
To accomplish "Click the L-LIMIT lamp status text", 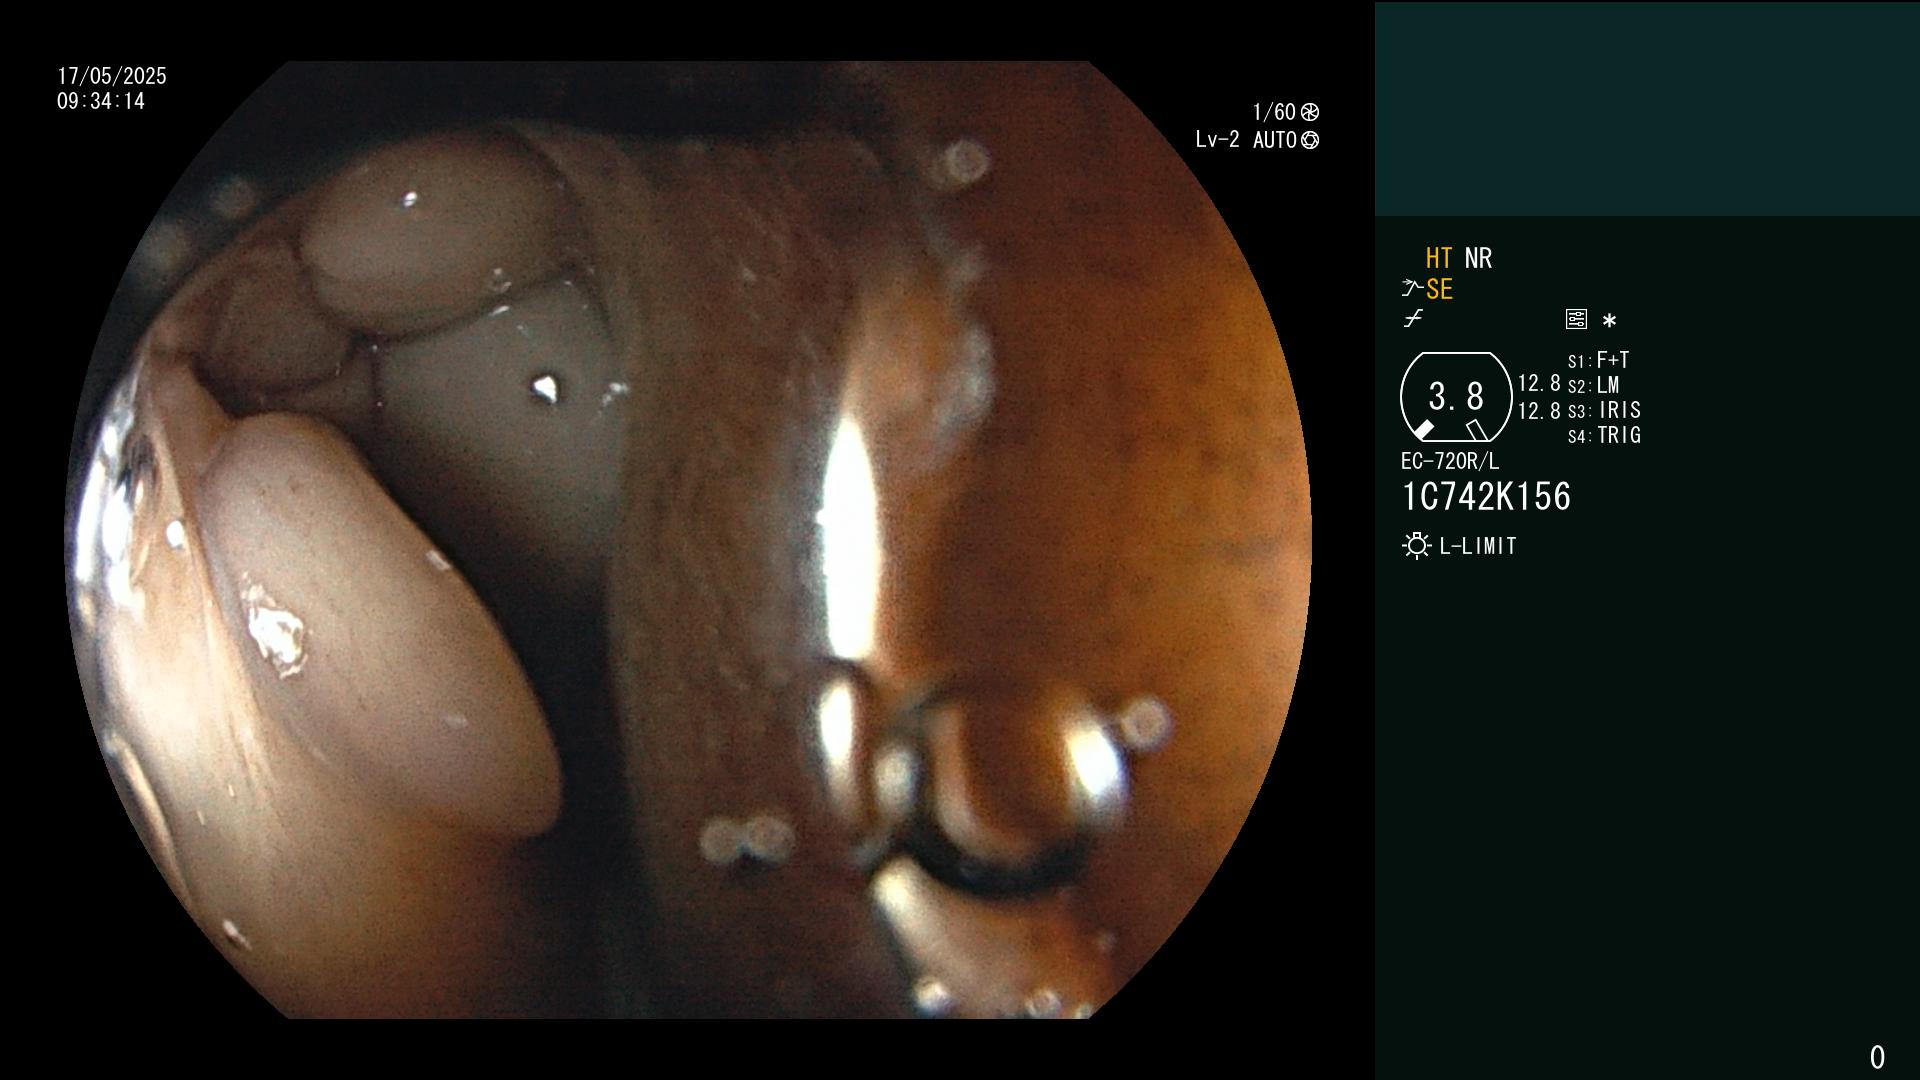I will click(x=1478, y=546).
